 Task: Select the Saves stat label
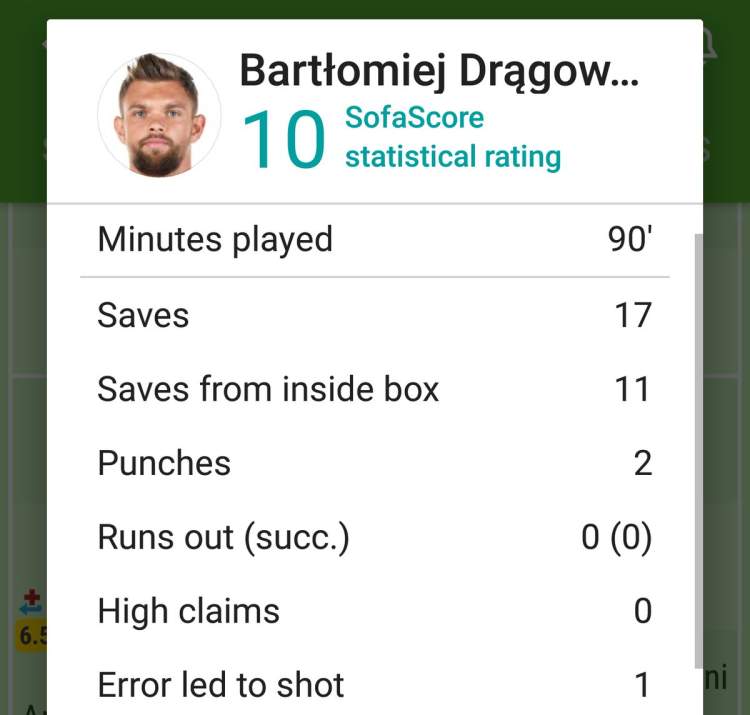[x=143, y=316]
